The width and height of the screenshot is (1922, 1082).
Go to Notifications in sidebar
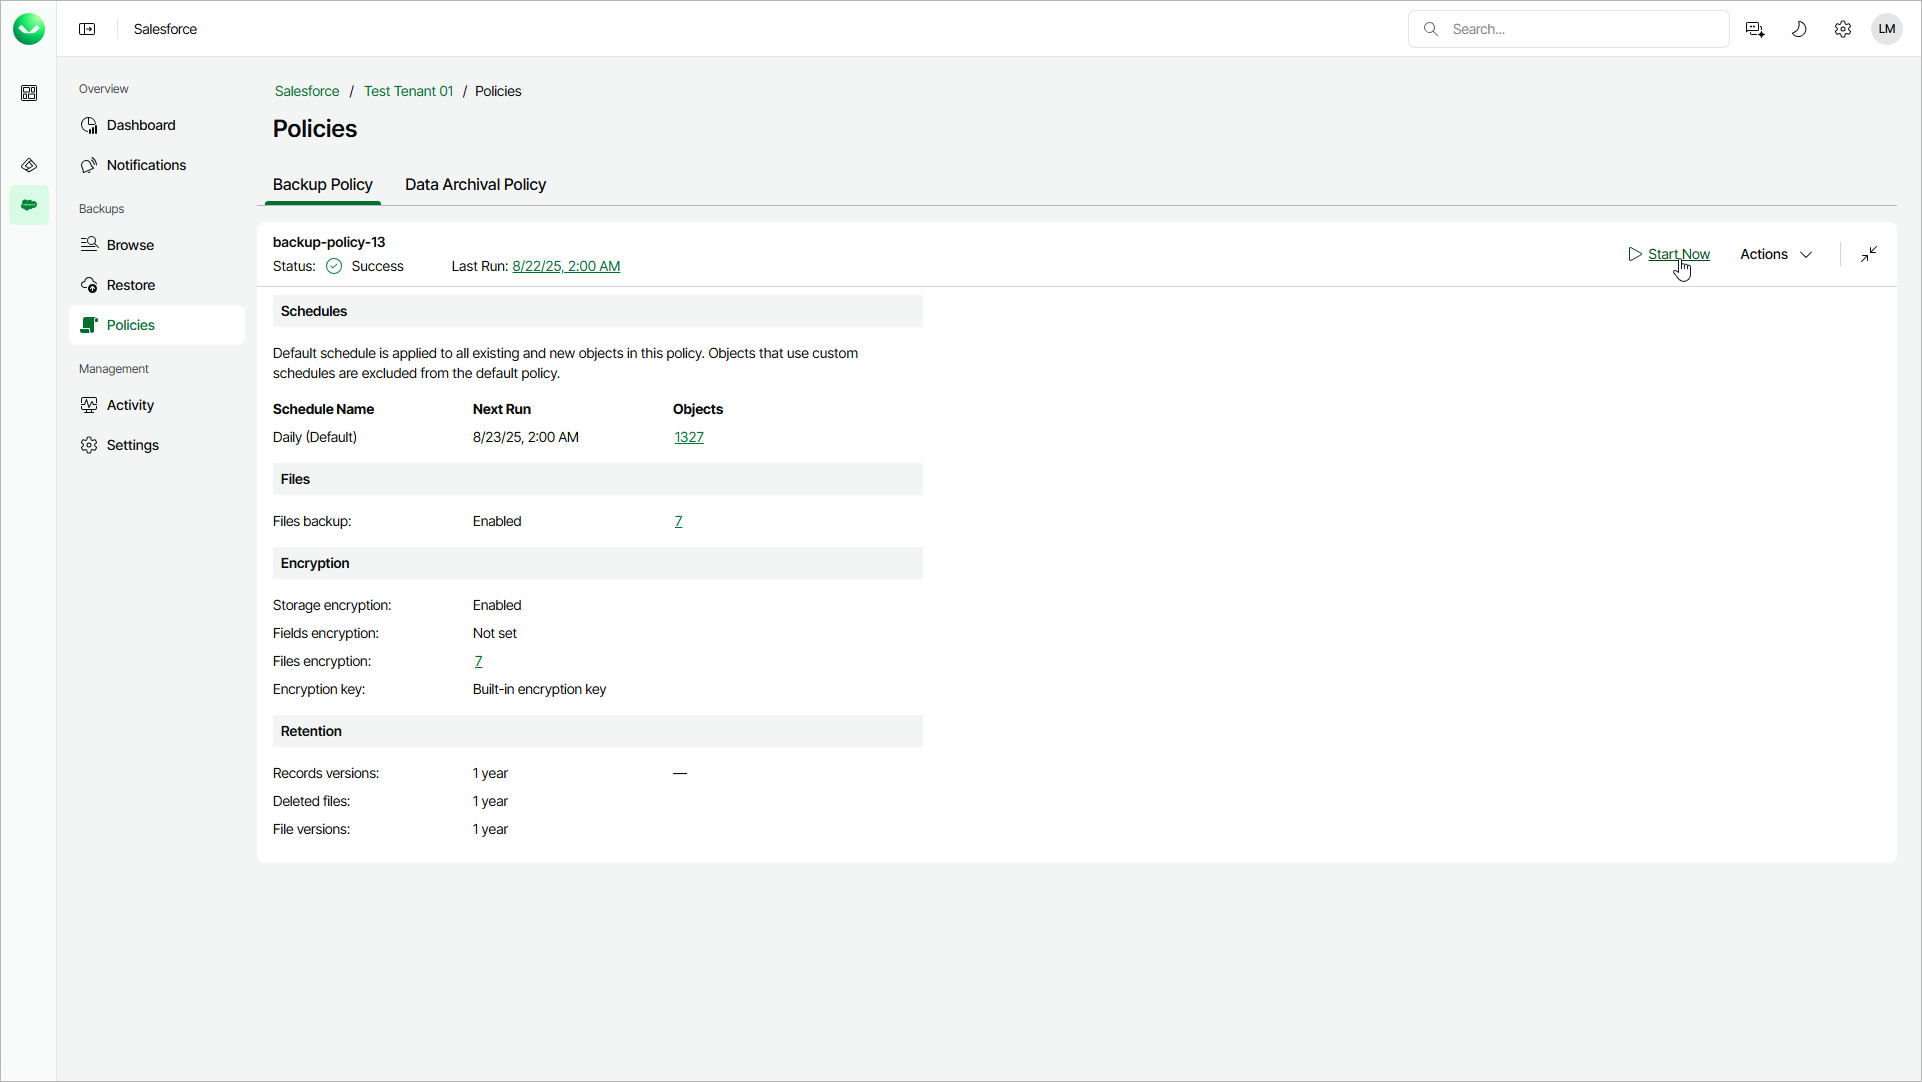coord(146,165)
